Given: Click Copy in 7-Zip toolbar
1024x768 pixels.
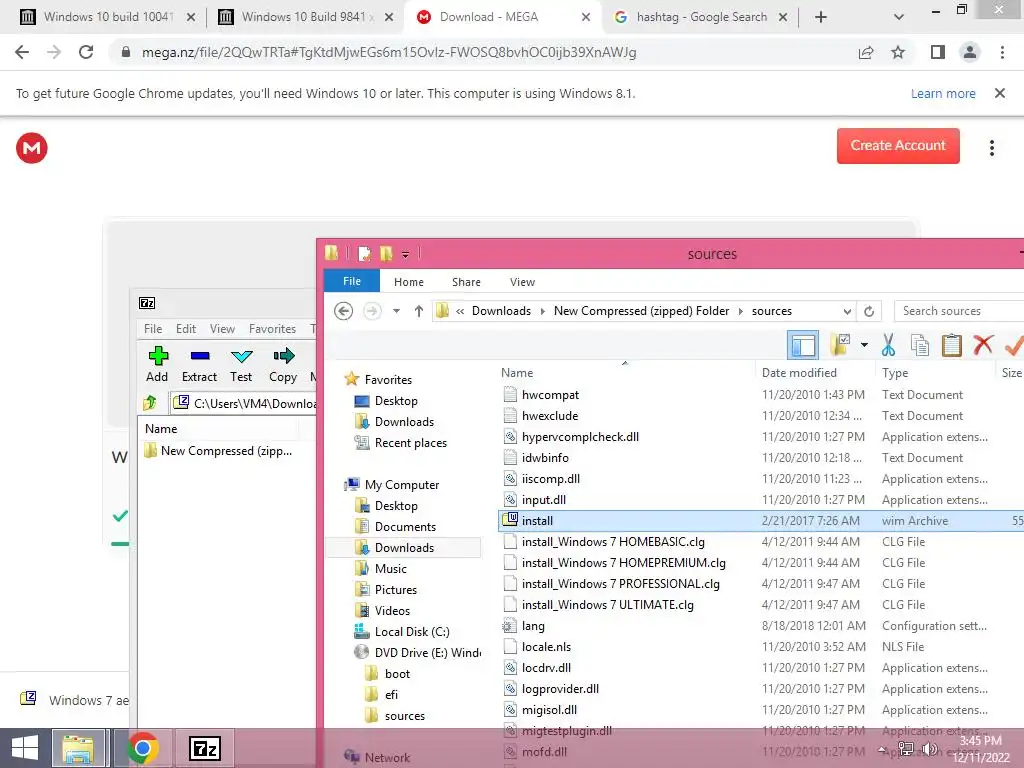Looking at the screenshot, I should click(283, 365).
